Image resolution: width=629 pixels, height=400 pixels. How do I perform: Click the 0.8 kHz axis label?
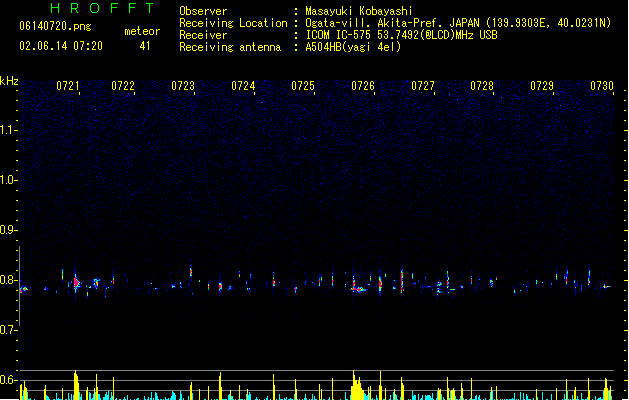click(x=8, y=280)
